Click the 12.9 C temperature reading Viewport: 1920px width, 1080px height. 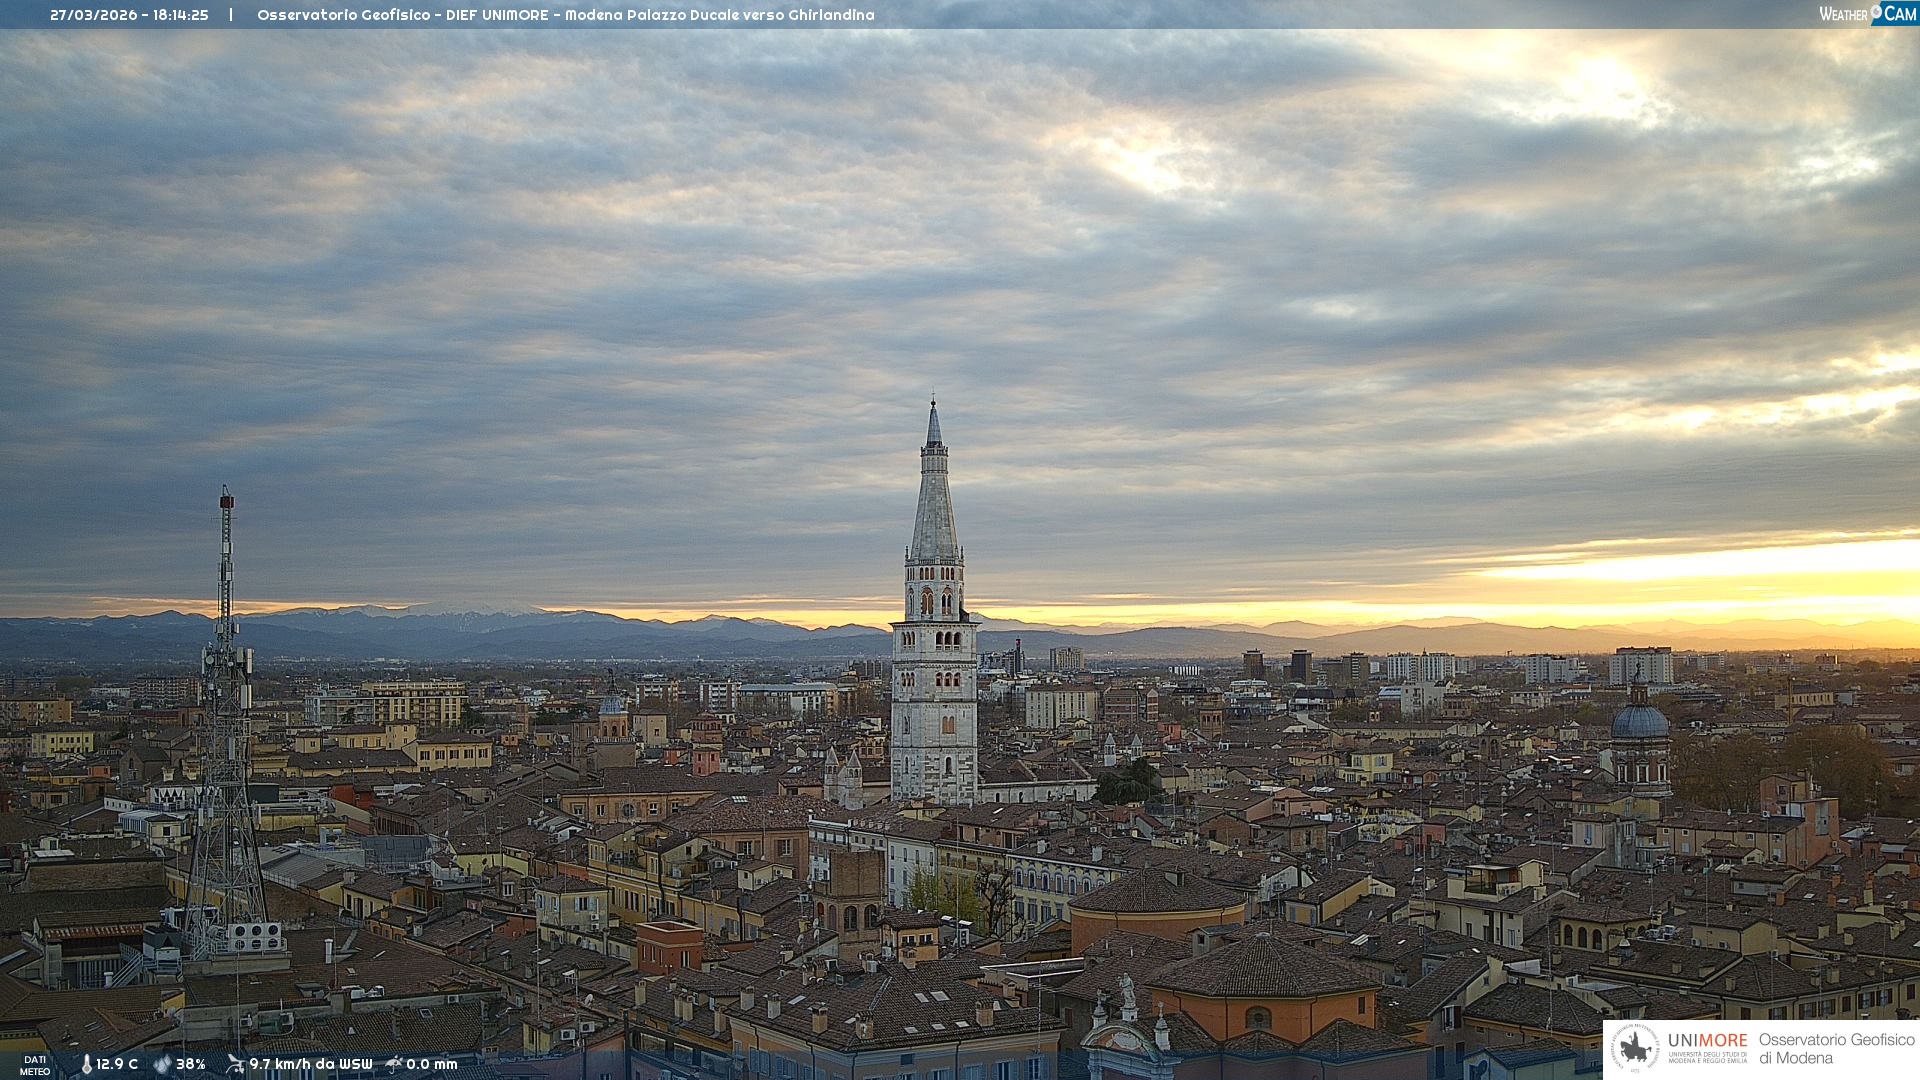coord(117,1064)
